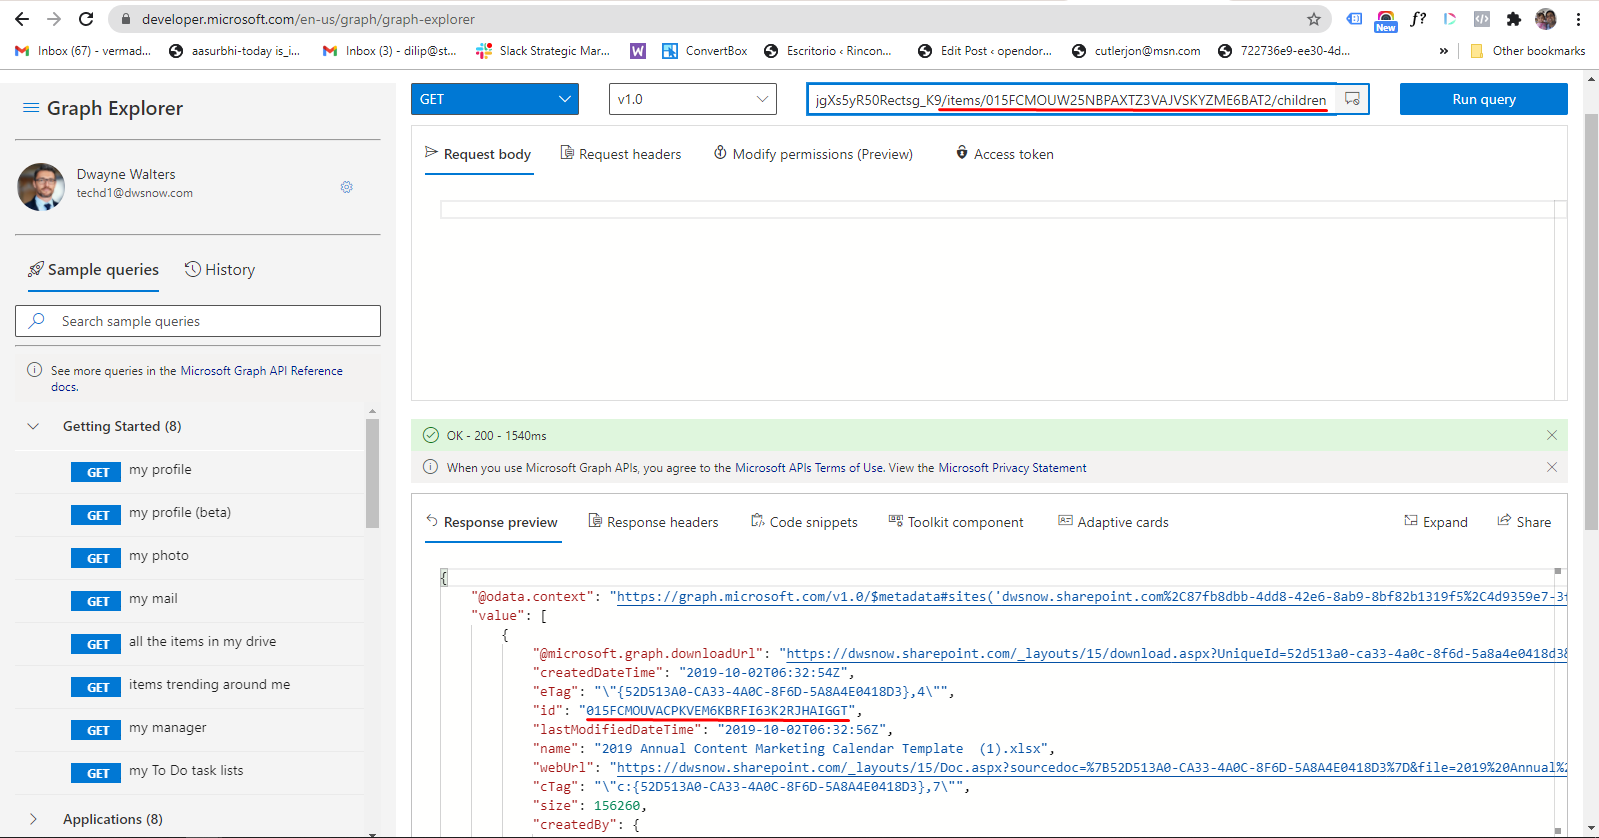Open the blue tag extension icon
This screenshot has height=838, width=1599.
(x=1354, y=19)
